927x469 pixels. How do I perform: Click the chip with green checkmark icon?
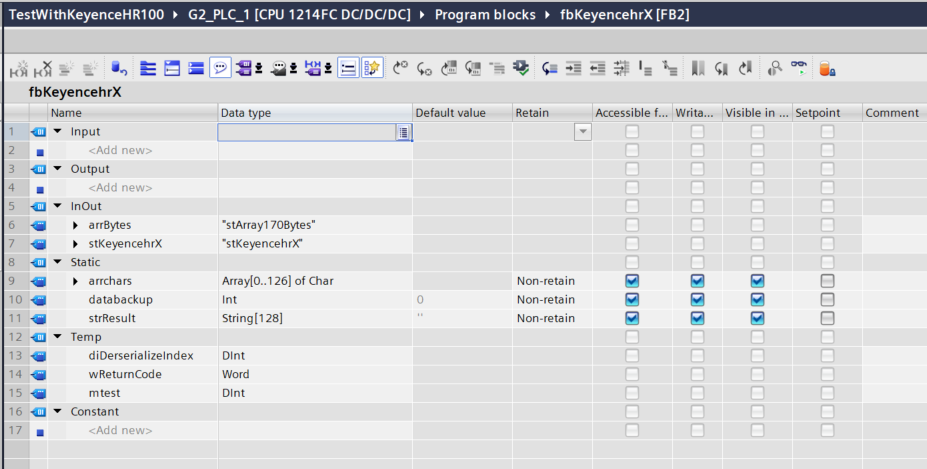(521, 69)
